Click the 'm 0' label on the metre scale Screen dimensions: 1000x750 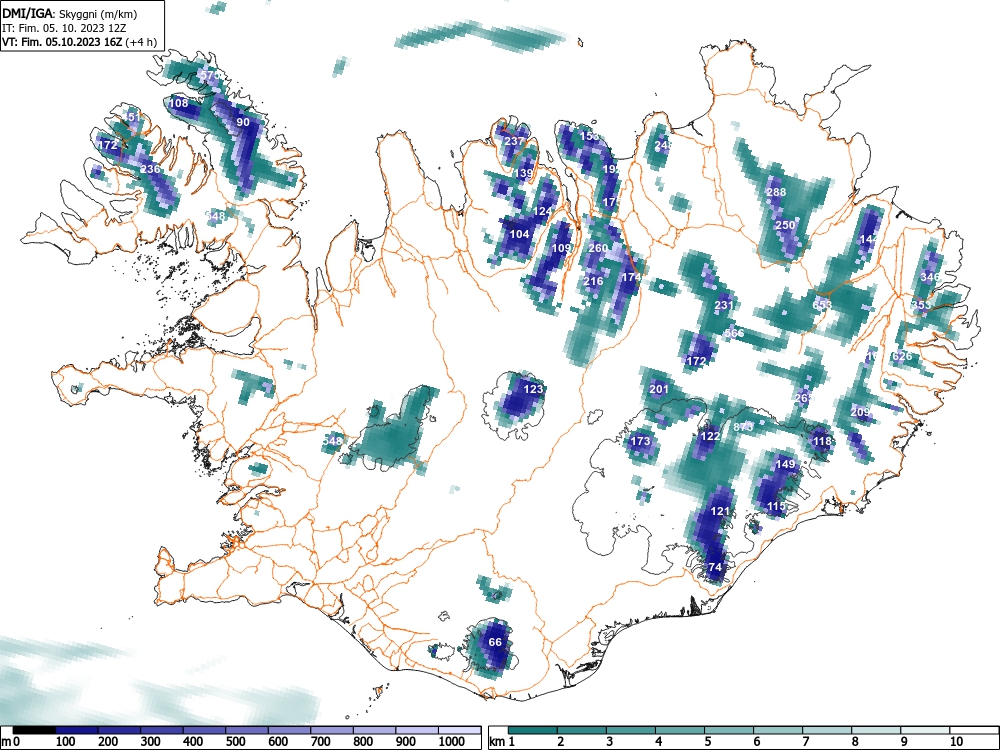8,742
